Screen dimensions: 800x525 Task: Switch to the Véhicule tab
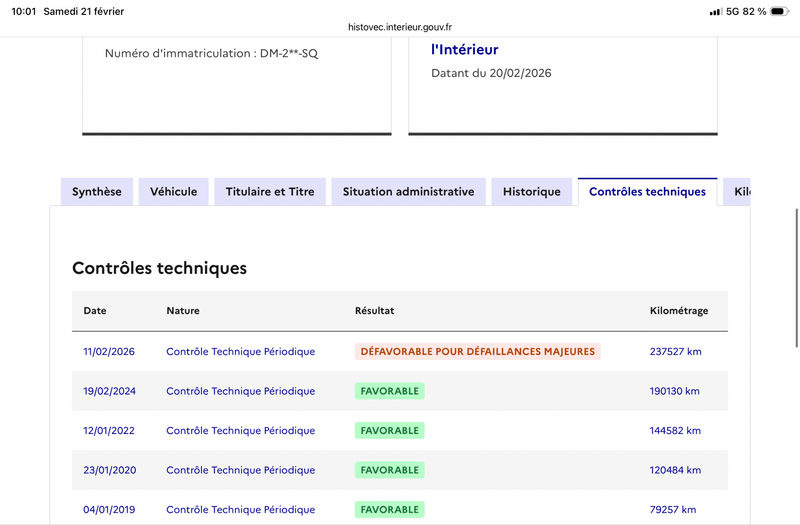[x=173, y=192]
